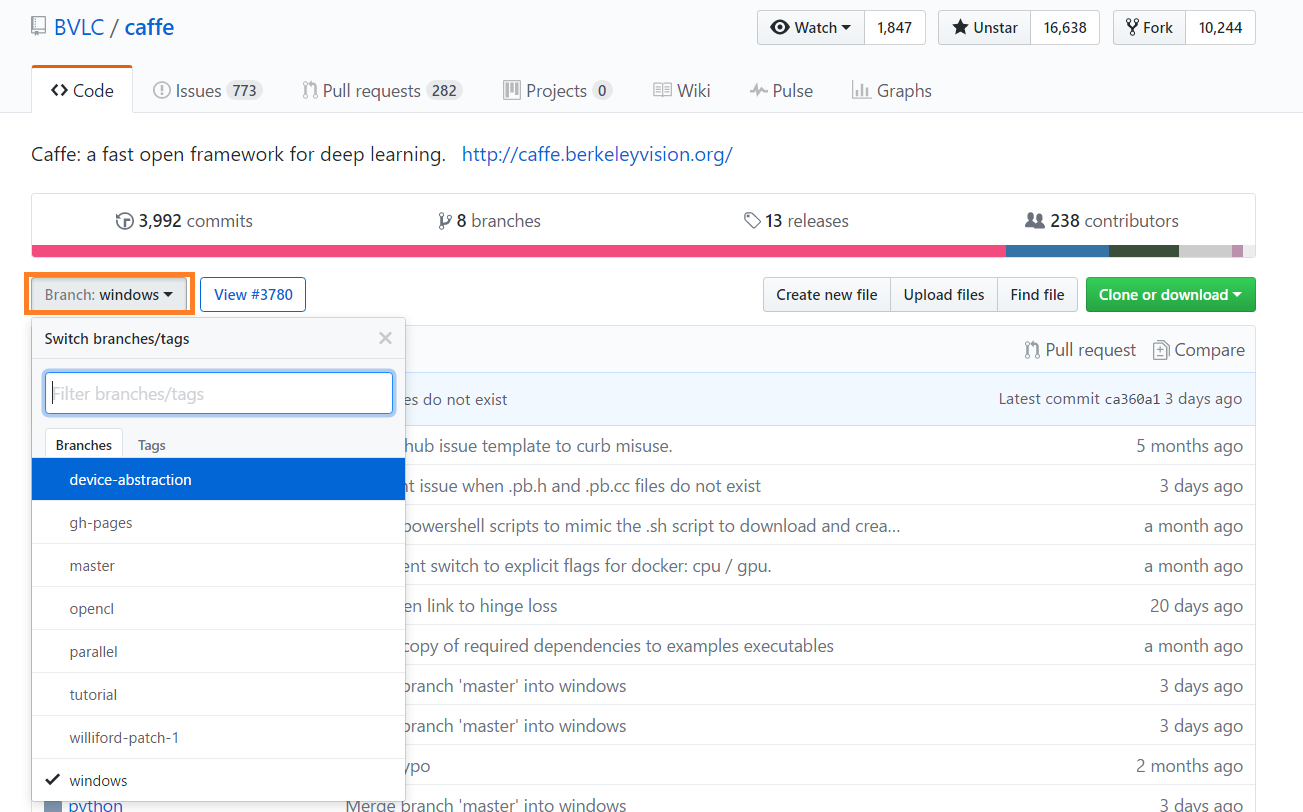This screenshot has height=812, width=1303.
Task: Choose the master branch
Action: pos(218,566)
